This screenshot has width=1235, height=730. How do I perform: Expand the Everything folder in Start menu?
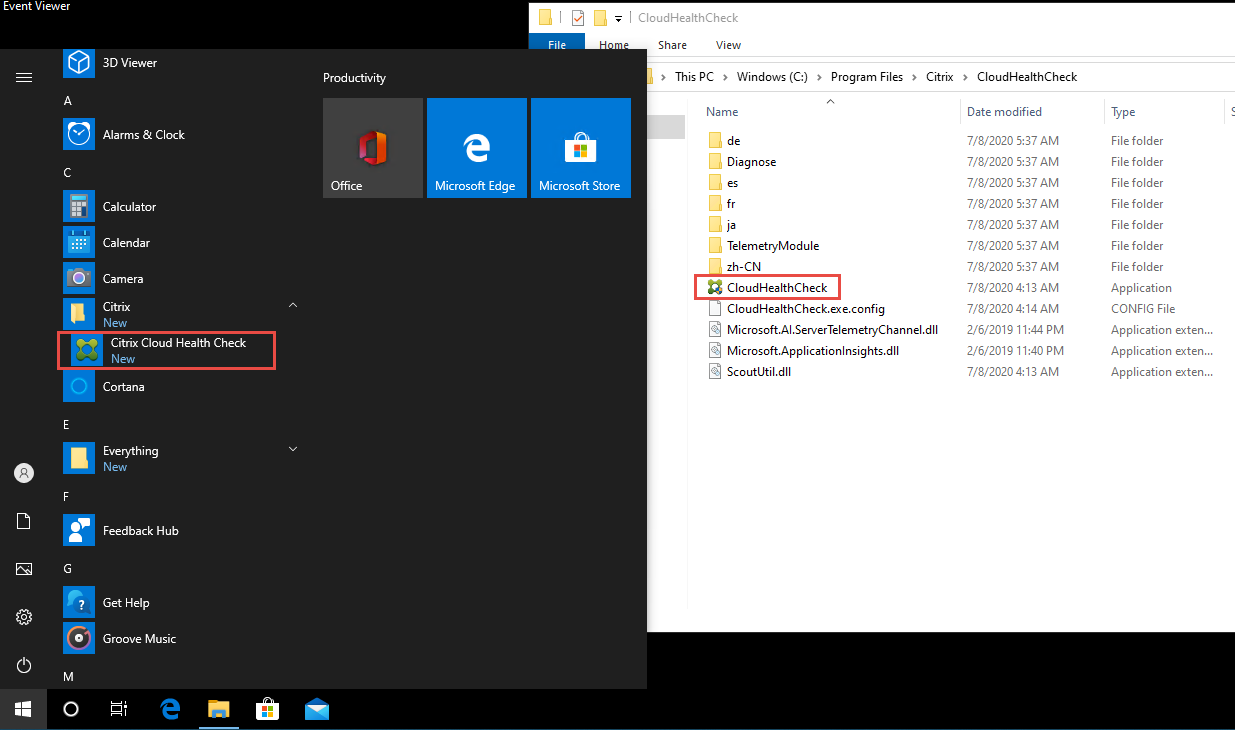pyautogui.click(x=293, y=449)
